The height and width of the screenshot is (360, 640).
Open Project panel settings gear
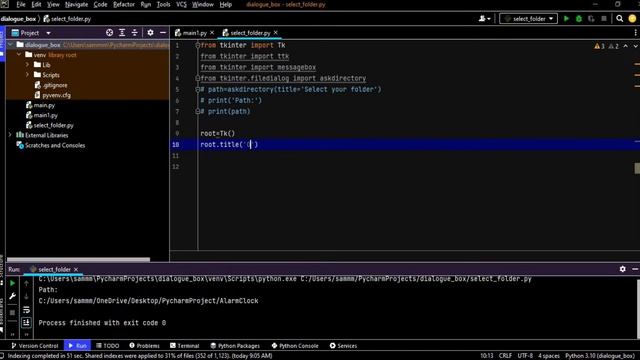click(x=150, y=33)
